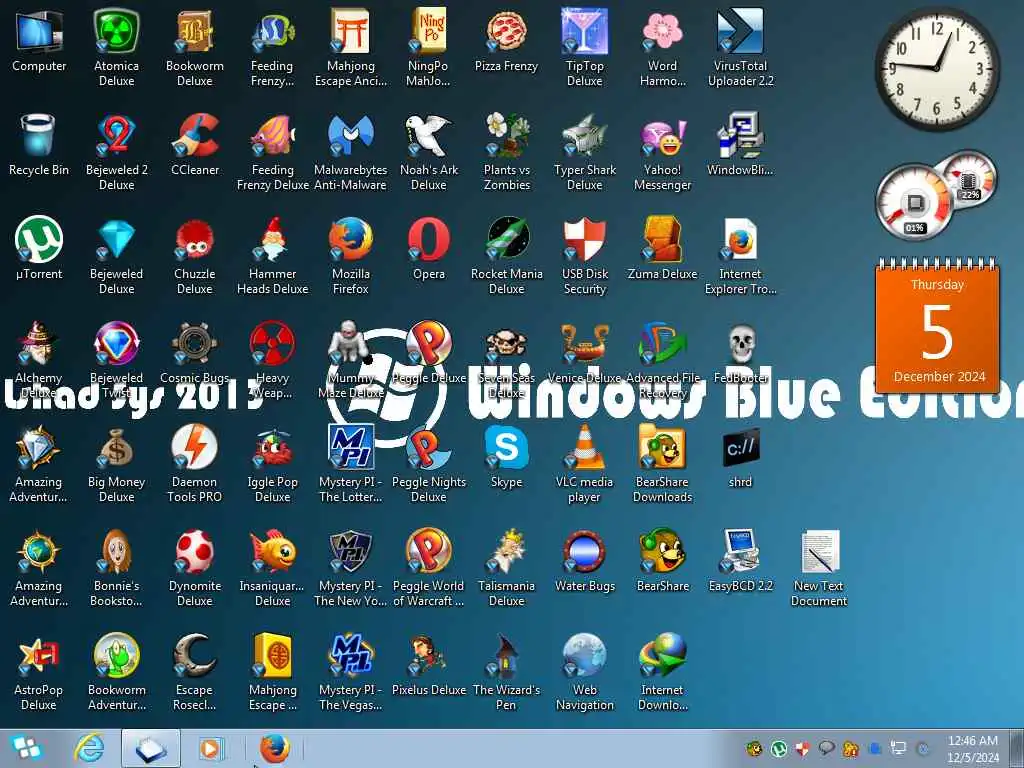The image size is (1024, 768).
Task: Click the Dynomite Deluxe egg icon
Action: coord(195,551)
